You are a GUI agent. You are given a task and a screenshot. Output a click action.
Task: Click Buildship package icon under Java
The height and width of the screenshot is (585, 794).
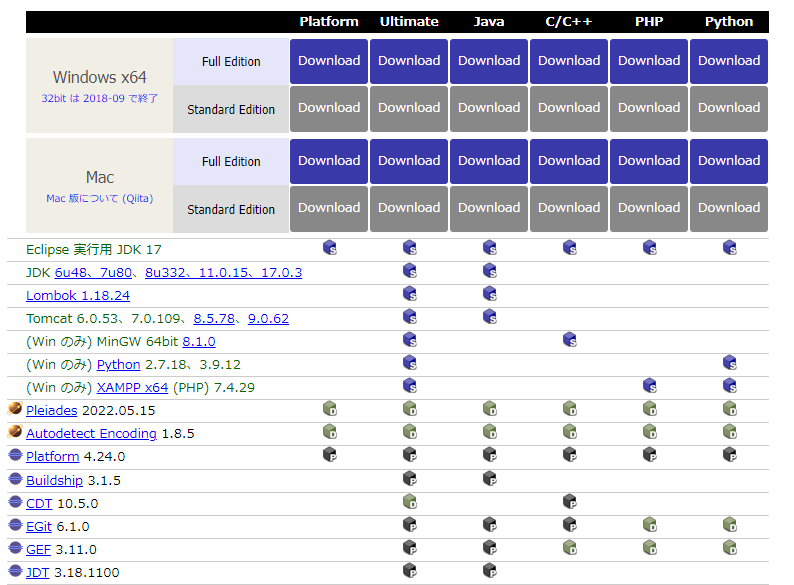[490, 478]
